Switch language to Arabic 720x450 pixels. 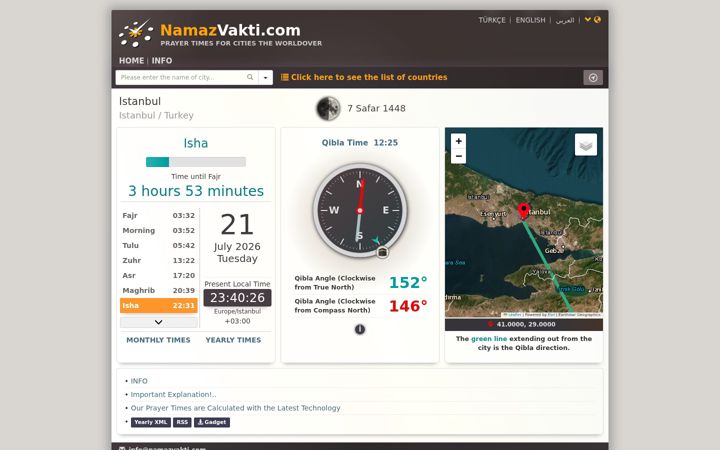565,20
